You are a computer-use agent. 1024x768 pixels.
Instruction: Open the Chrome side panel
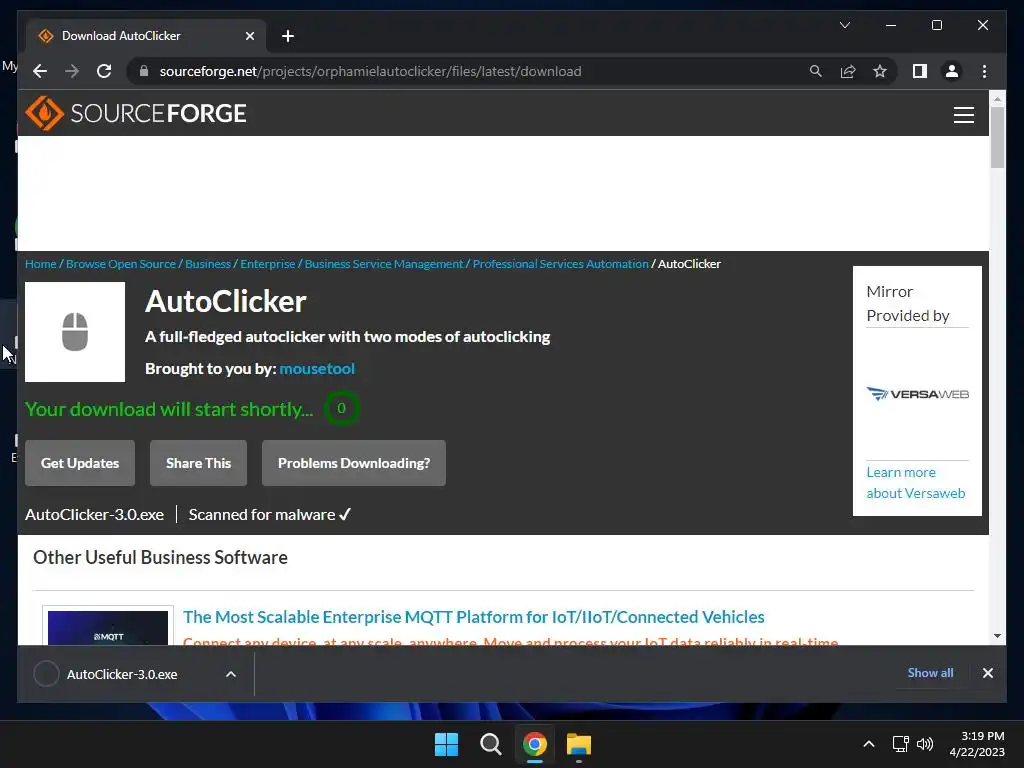click(x=920, y=71)
